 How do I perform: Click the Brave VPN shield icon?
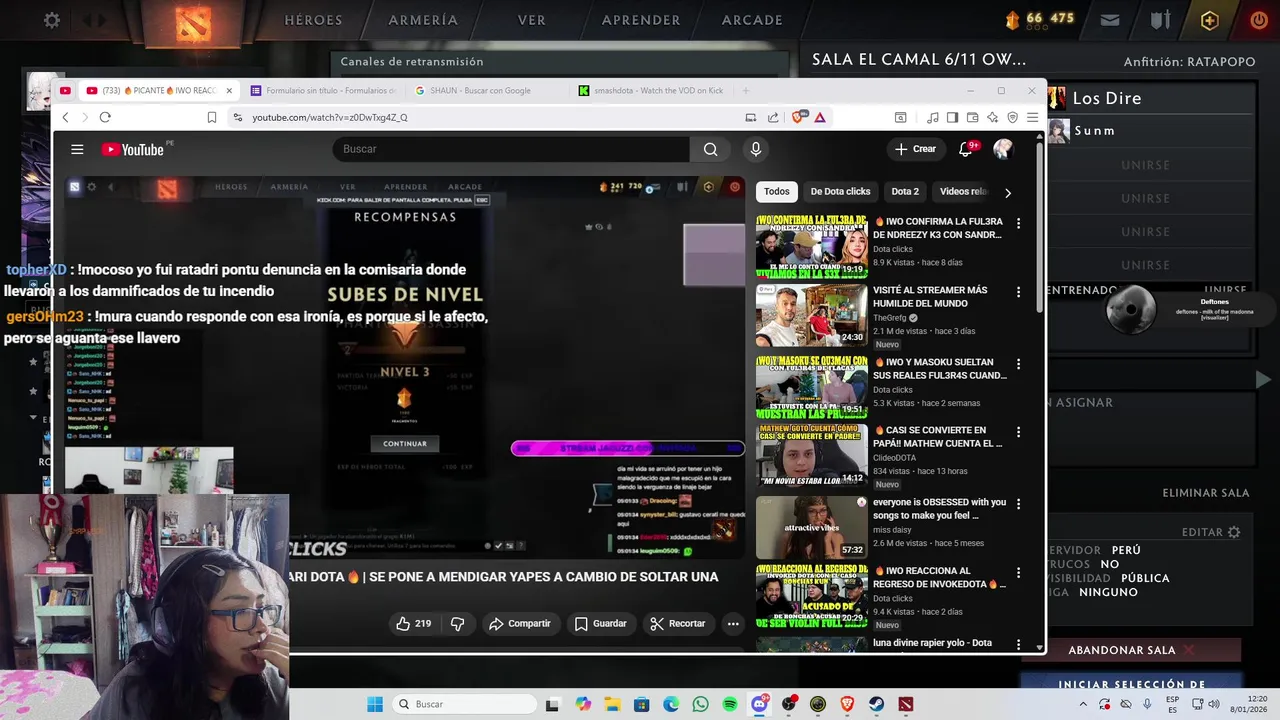pyautogui.click(x=1012, y=117)
